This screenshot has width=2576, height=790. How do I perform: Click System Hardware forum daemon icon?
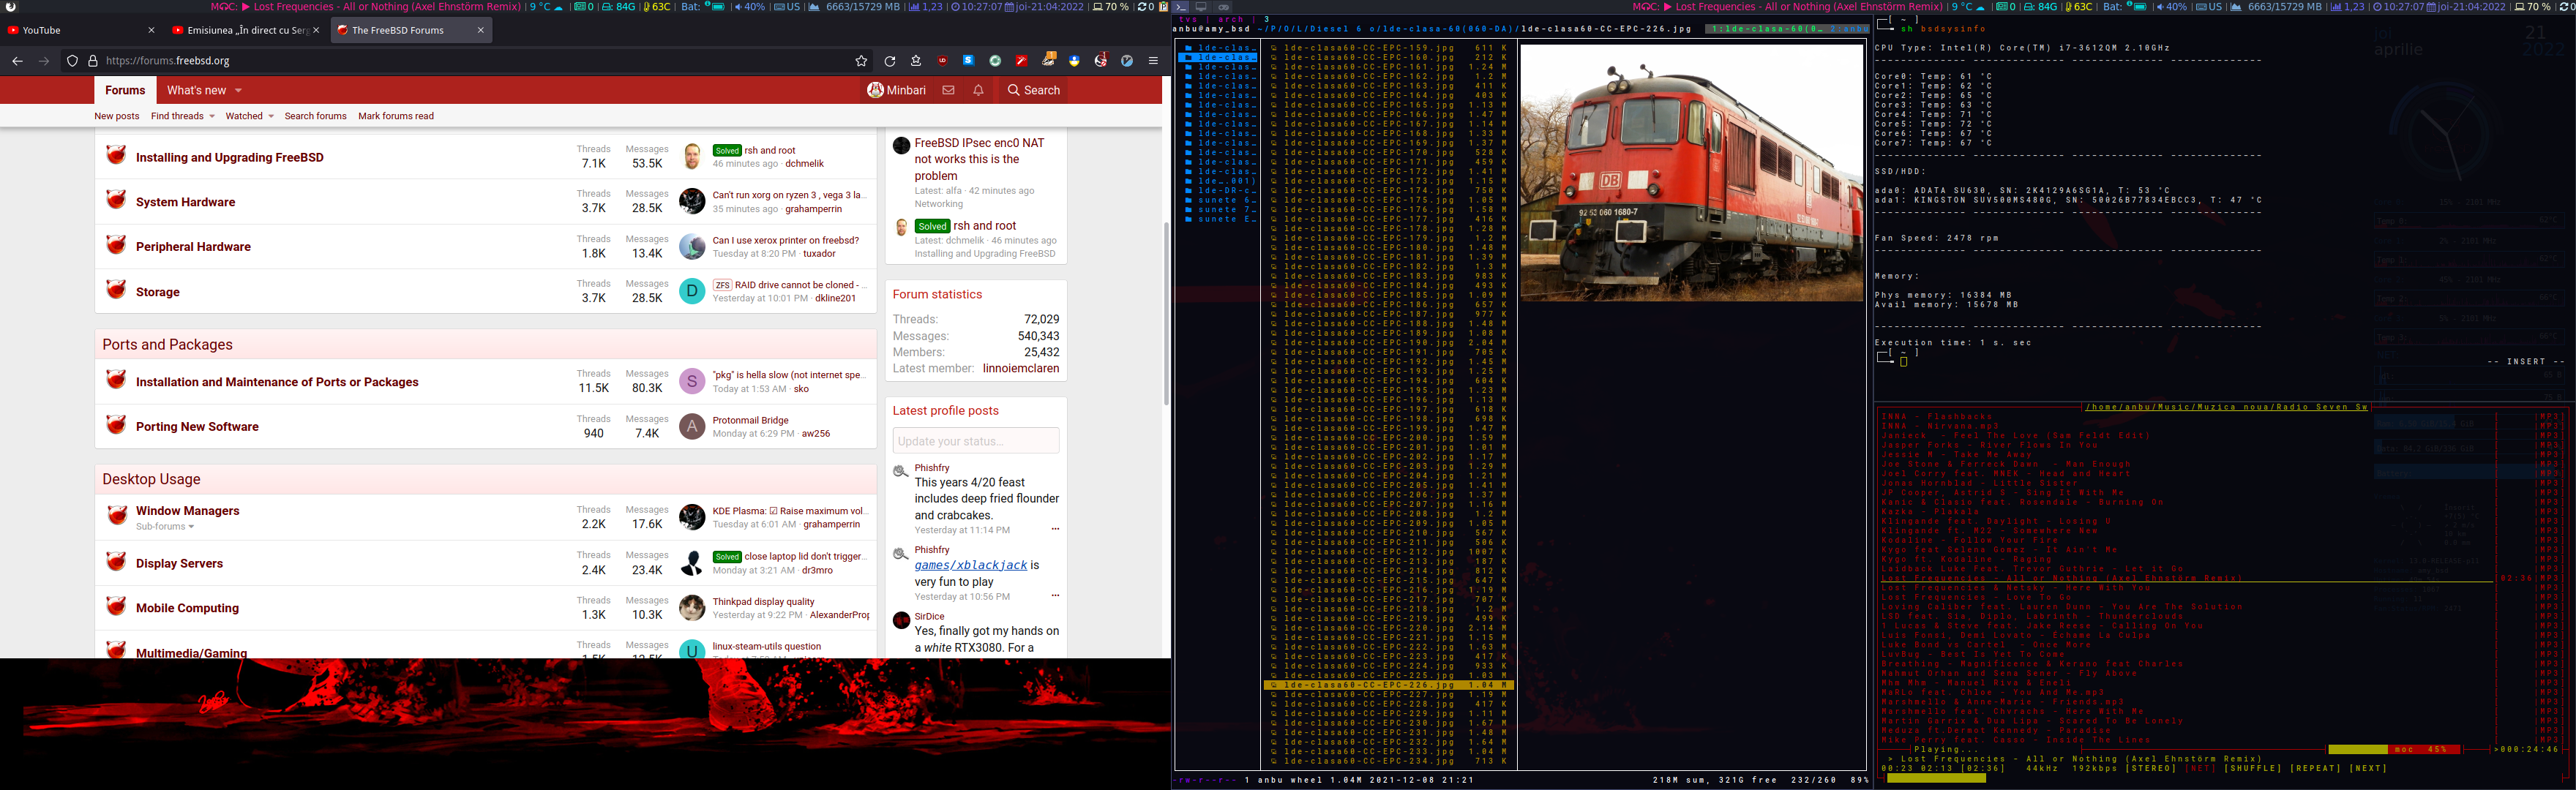coord(116,199)
